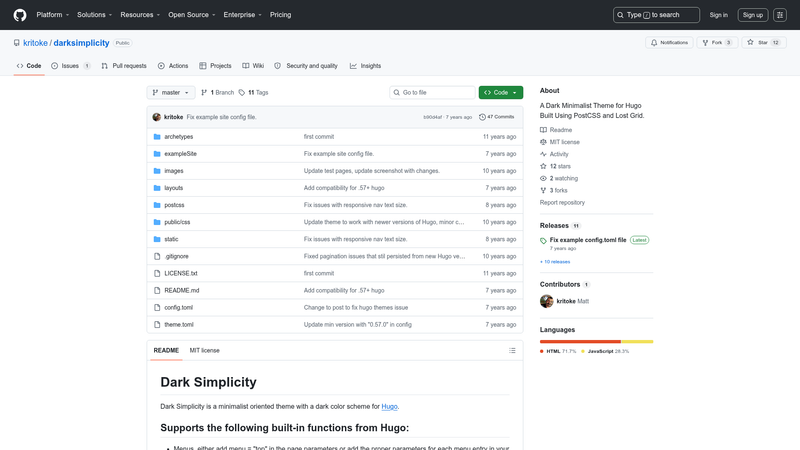The width and height of the screenshot is (800, 450).
Task: Click the release tag icon in Releases
Action: point(543,240)
